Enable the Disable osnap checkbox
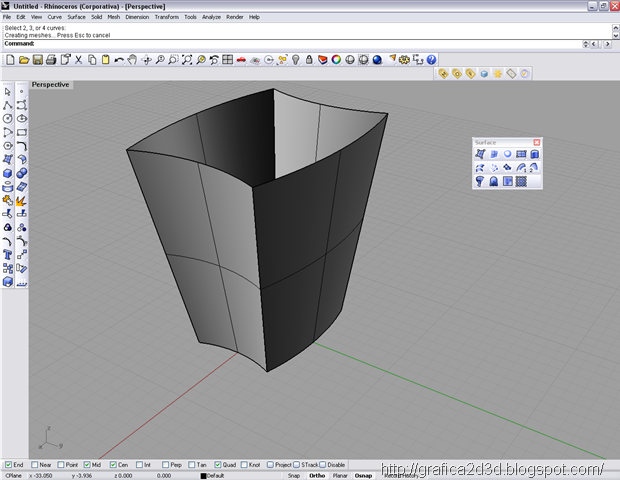 (322, 465)
